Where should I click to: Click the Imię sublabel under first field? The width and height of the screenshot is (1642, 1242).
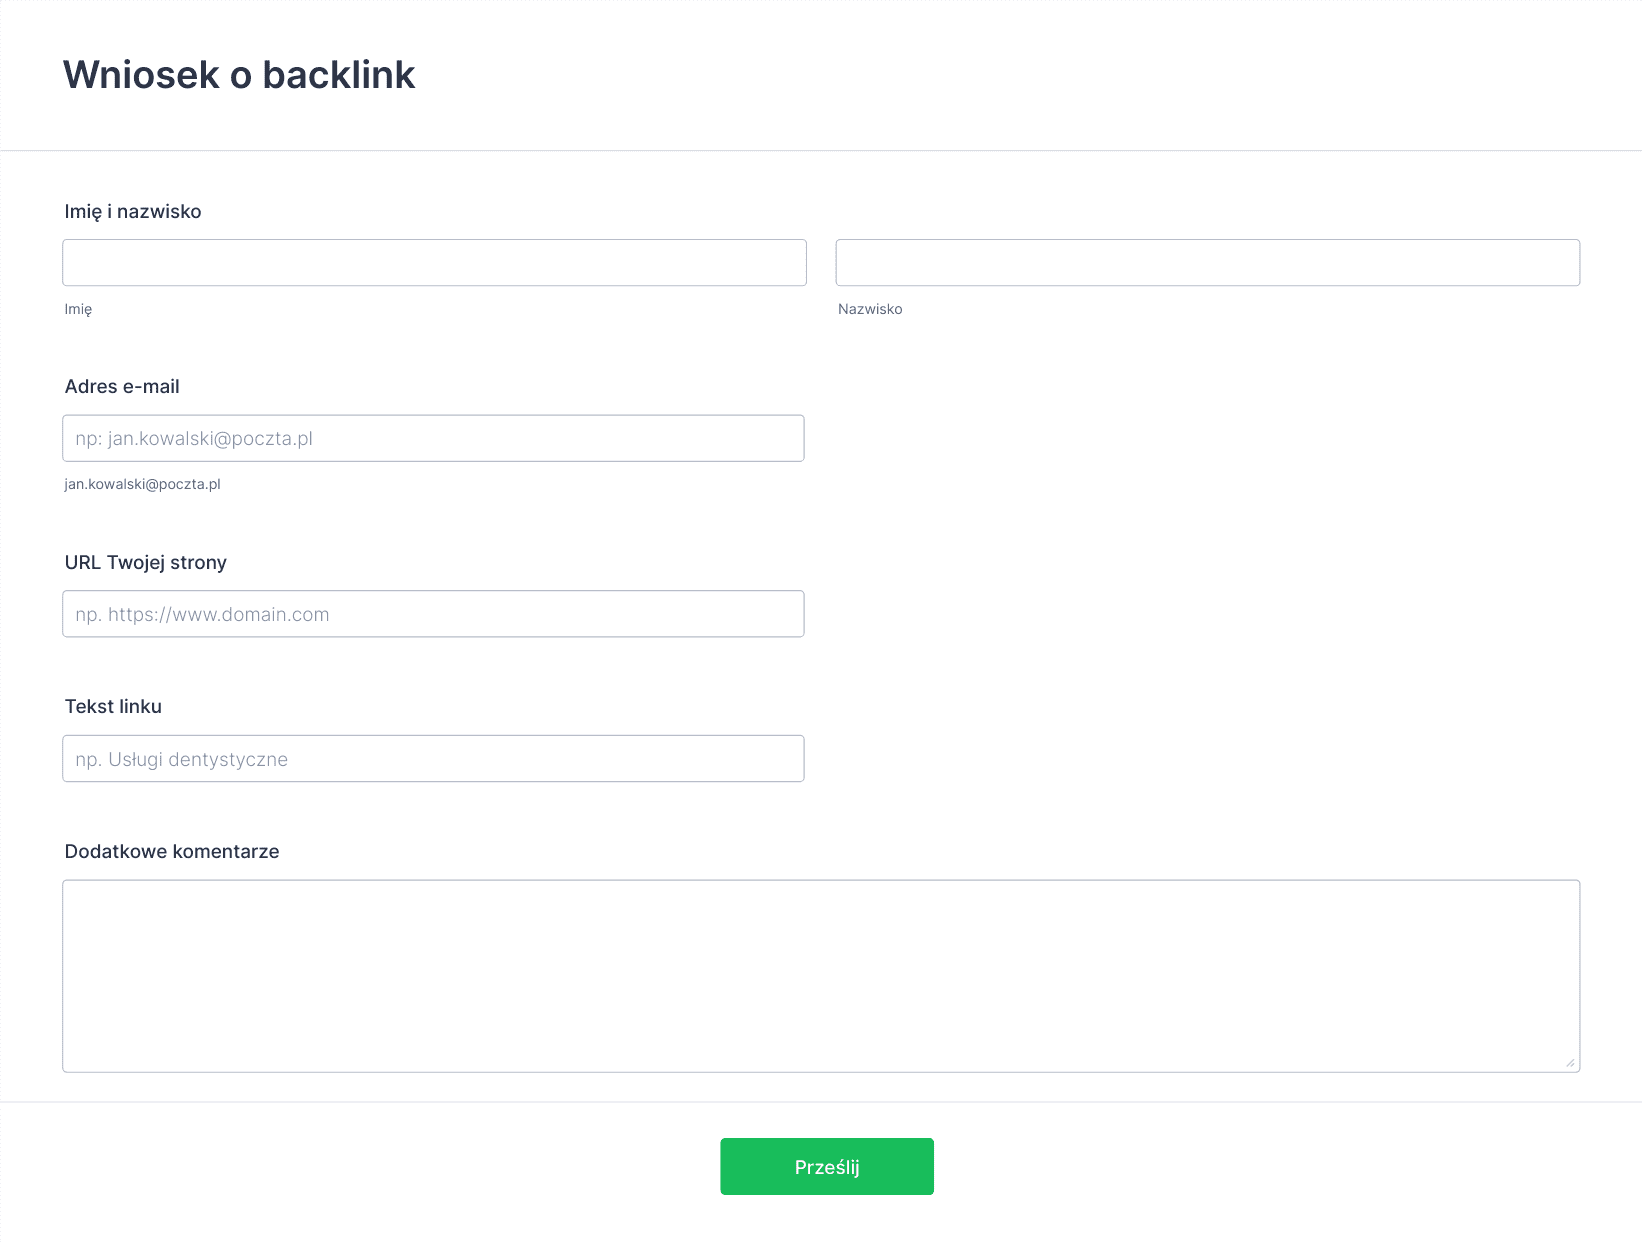78,309
